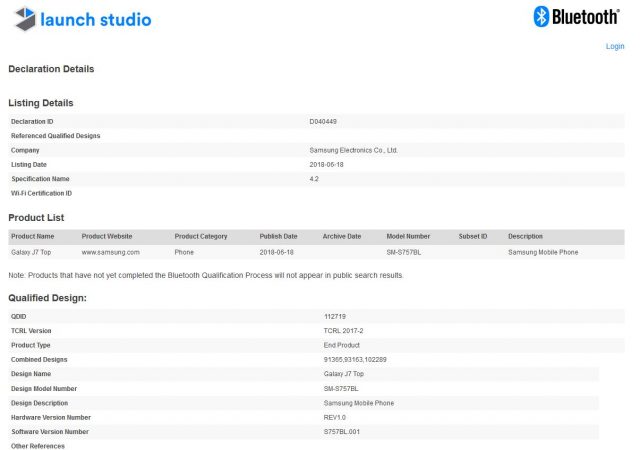Click the Archive Date column header

click(x=341, y=236)
